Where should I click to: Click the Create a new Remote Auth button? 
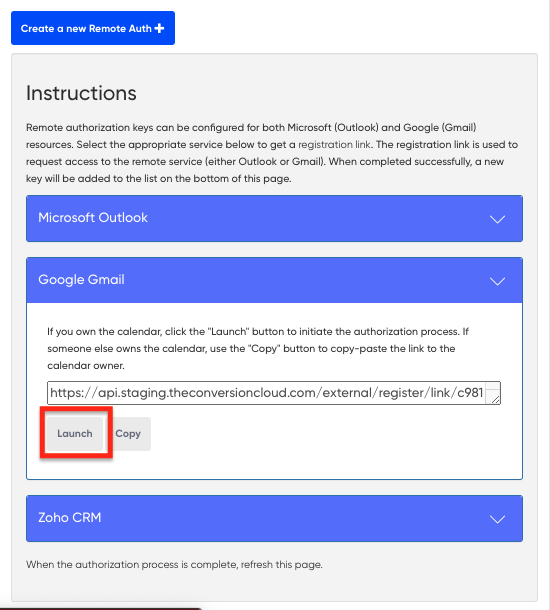[93, 28]
